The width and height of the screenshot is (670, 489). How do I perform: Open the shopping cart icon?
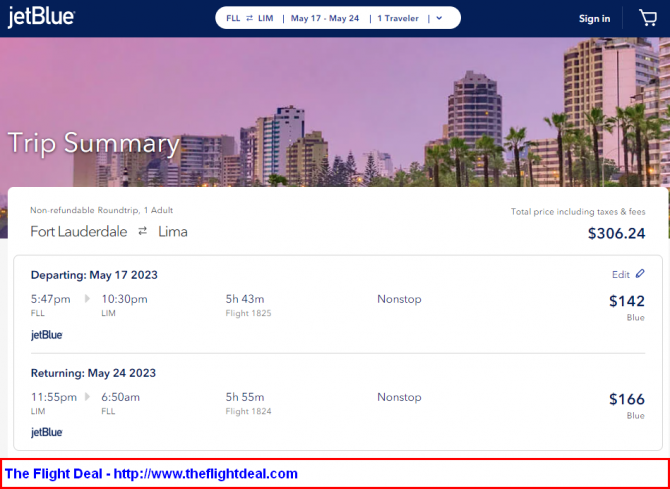648,18
